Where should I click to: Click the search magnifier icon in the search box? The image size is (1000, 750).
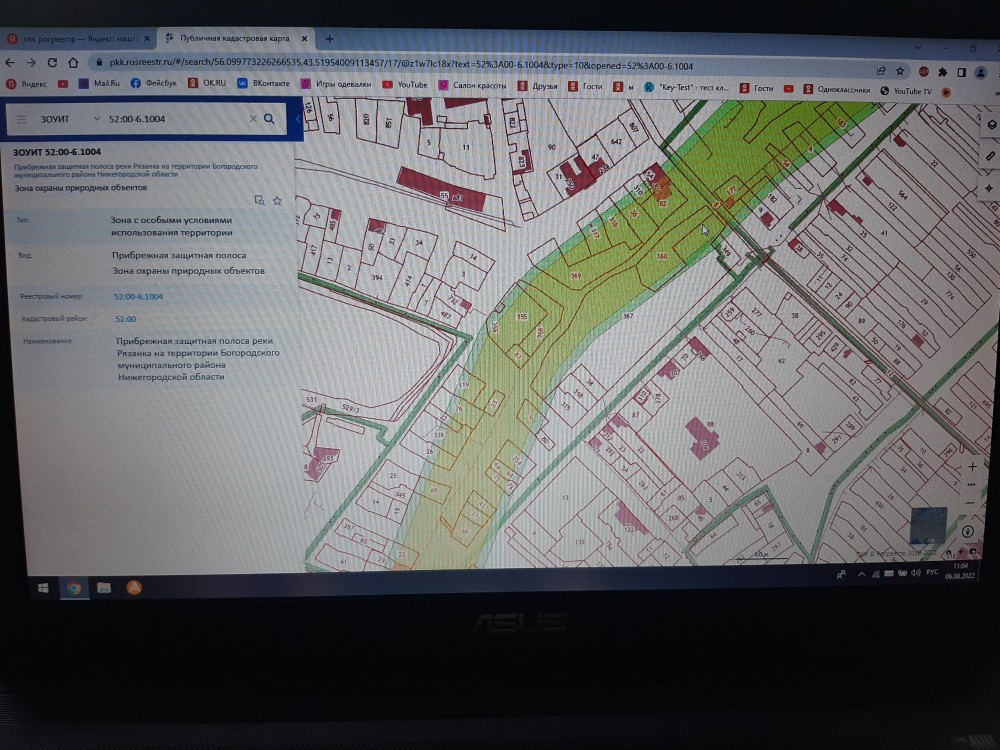(x=269, y=118)
